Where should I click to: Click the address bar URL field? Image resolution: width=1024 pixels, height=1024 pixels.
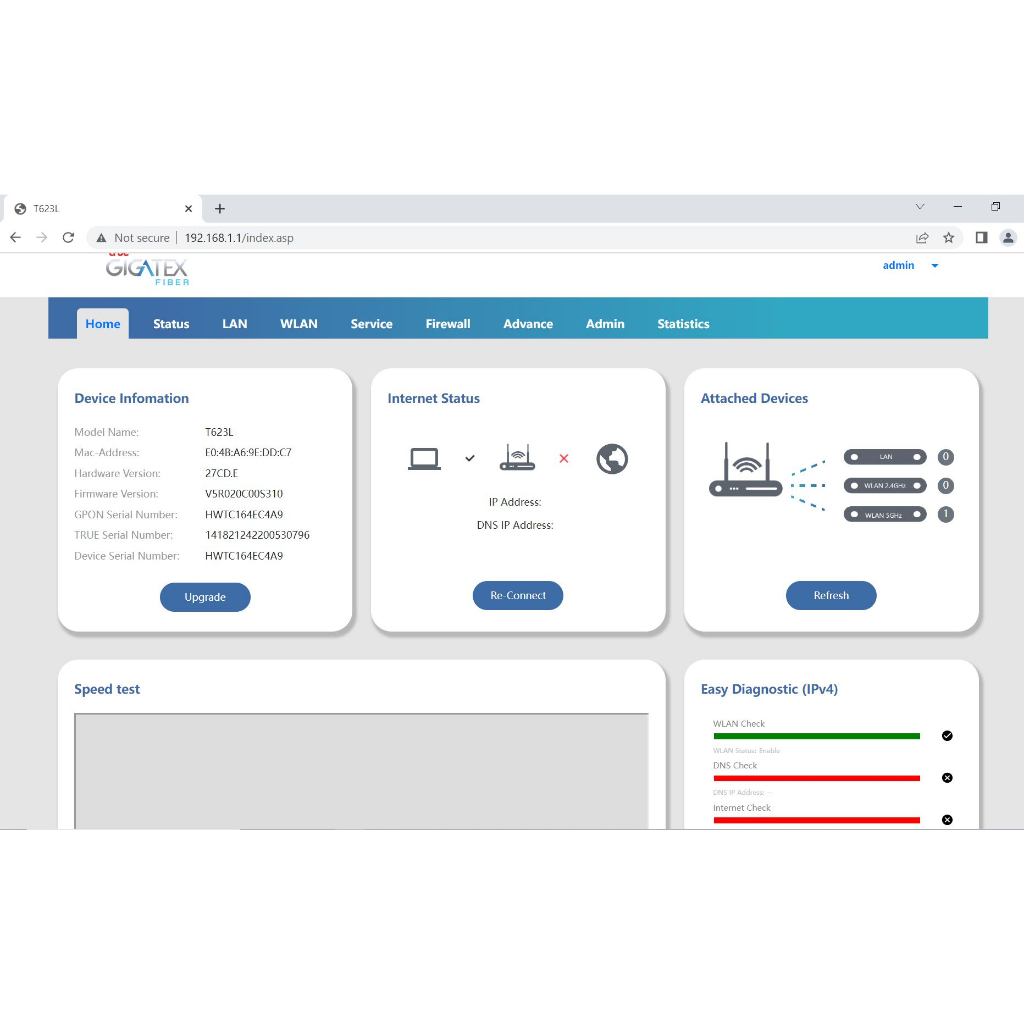tap(500, 238)
